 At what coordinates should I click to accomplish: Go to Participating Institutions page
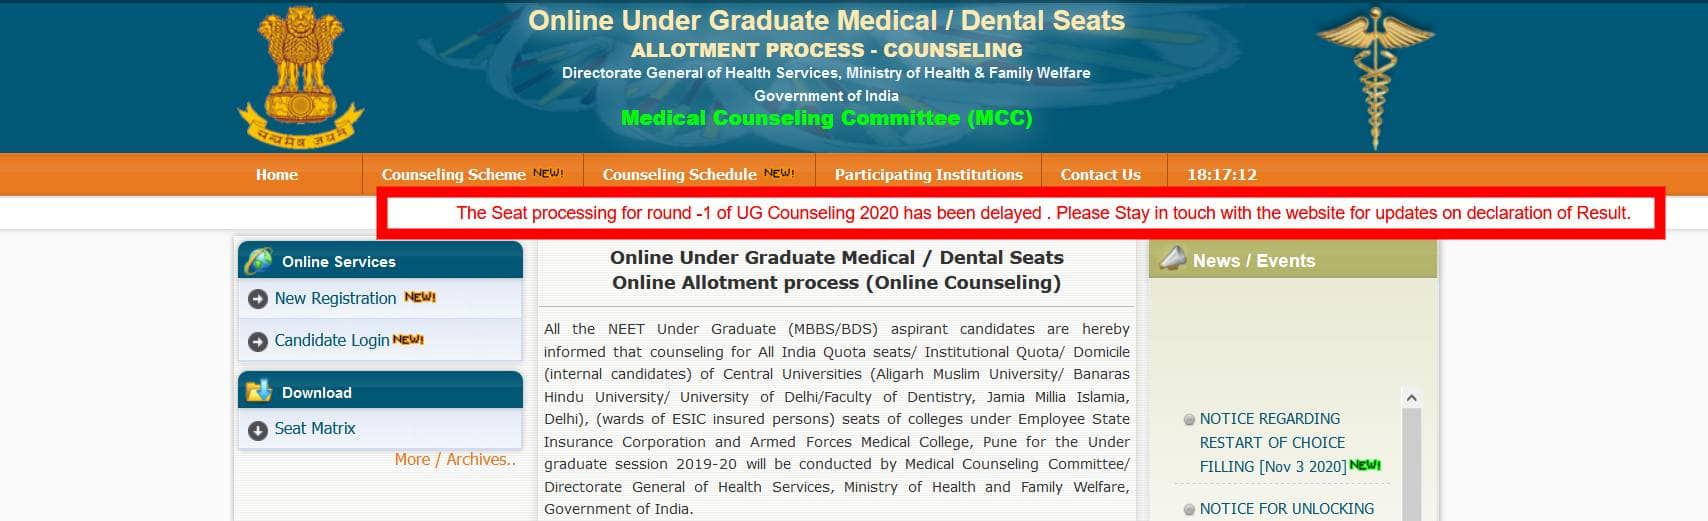coord(929,174)
